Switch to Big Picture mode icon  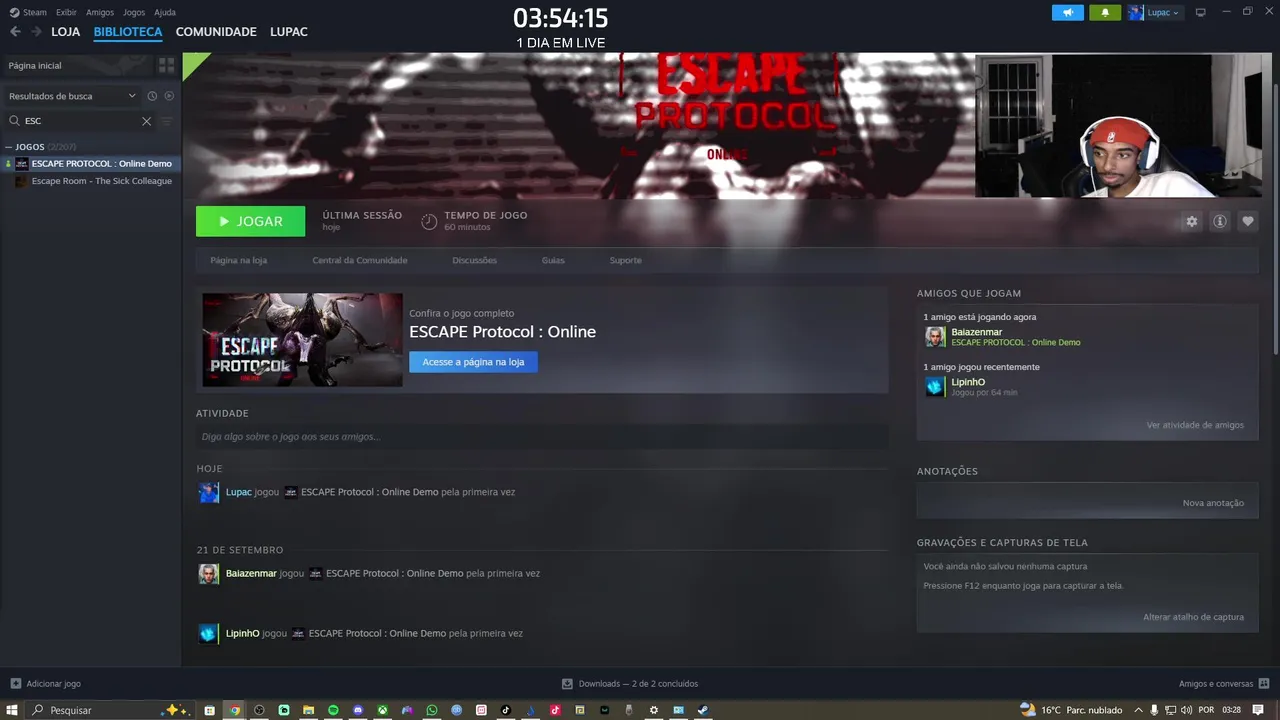tap(1201, 12)
